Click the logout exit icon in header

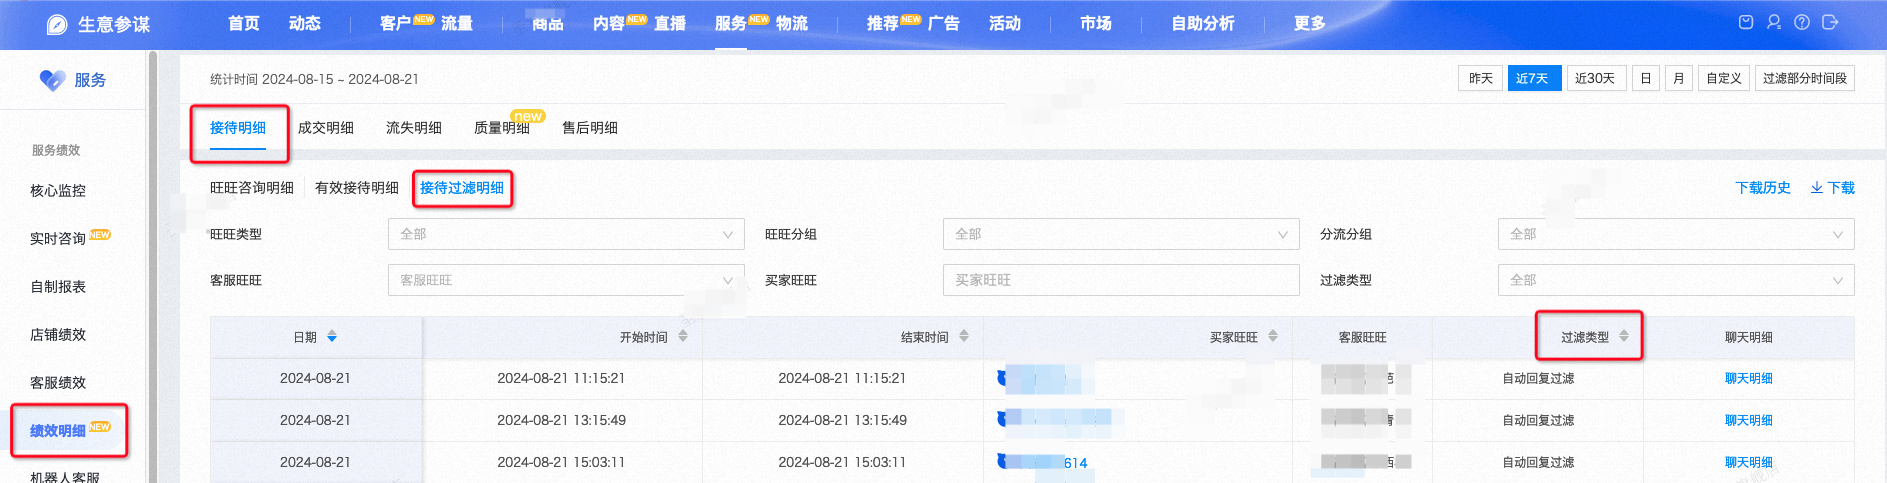tap(1830, 22)
